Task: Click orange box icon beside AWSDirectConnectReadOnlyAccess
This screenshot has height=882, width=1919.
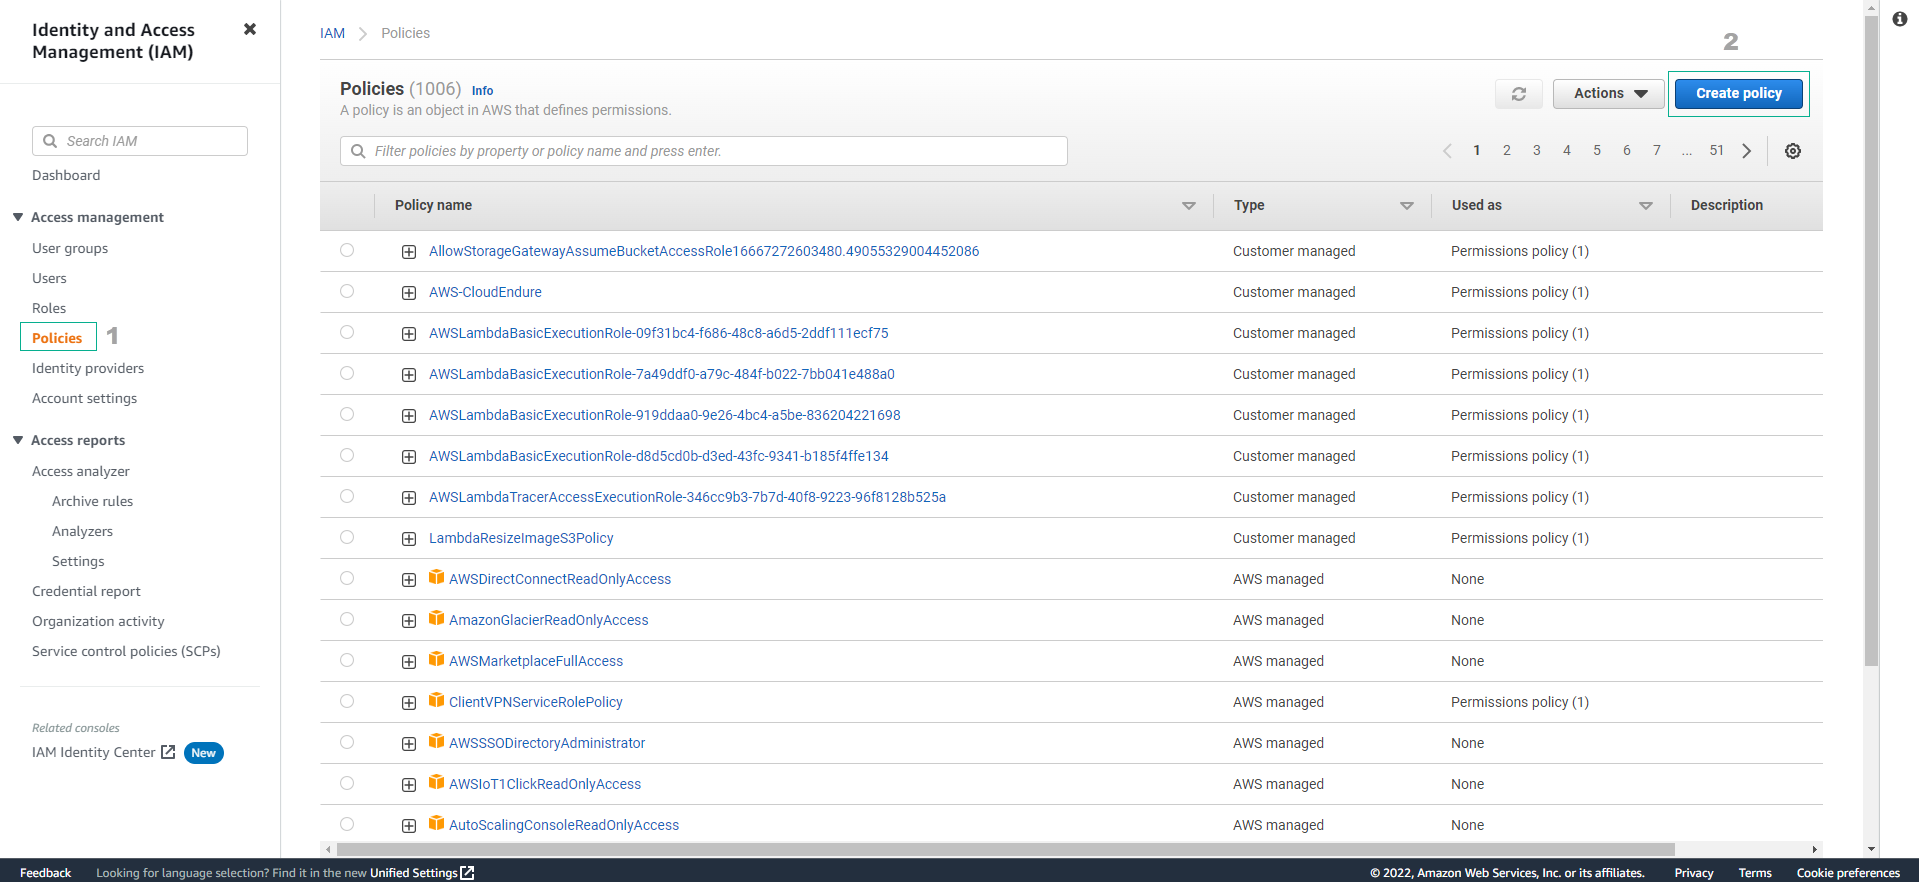Action: [436, 577]
